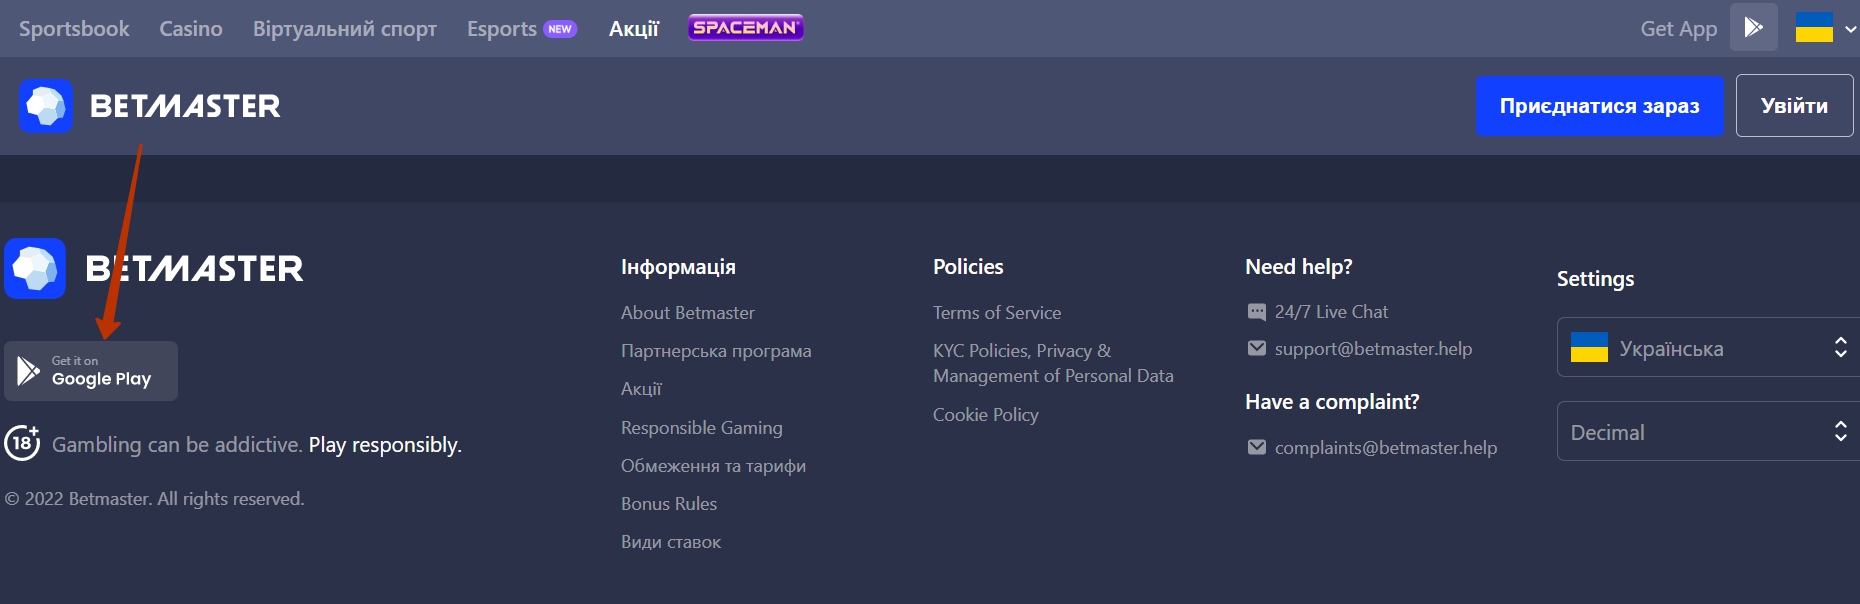
Task: Expand the Українська language dropdown
Action: [x=1708, y=348]
